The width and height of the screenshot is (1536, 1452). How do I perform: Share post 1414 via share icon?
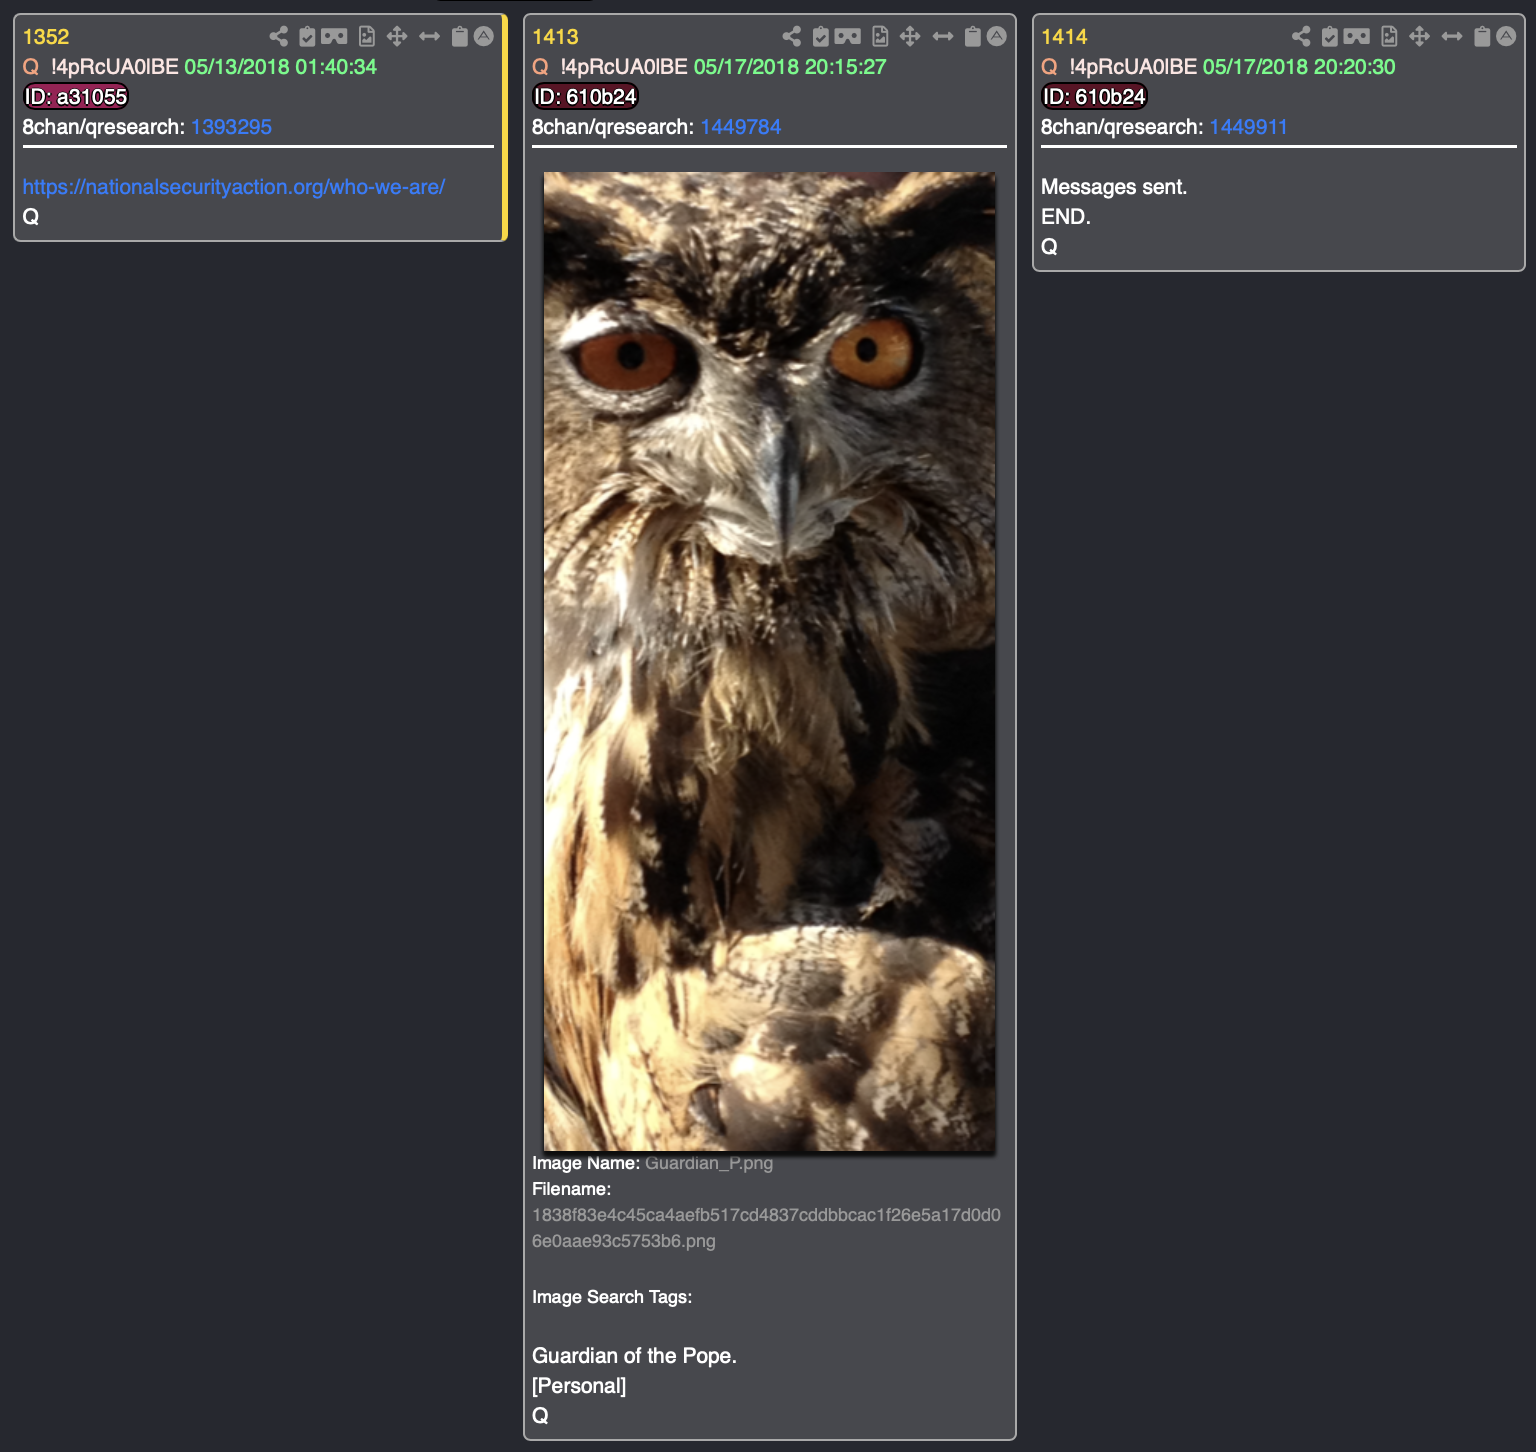(x=1301, y=37)
